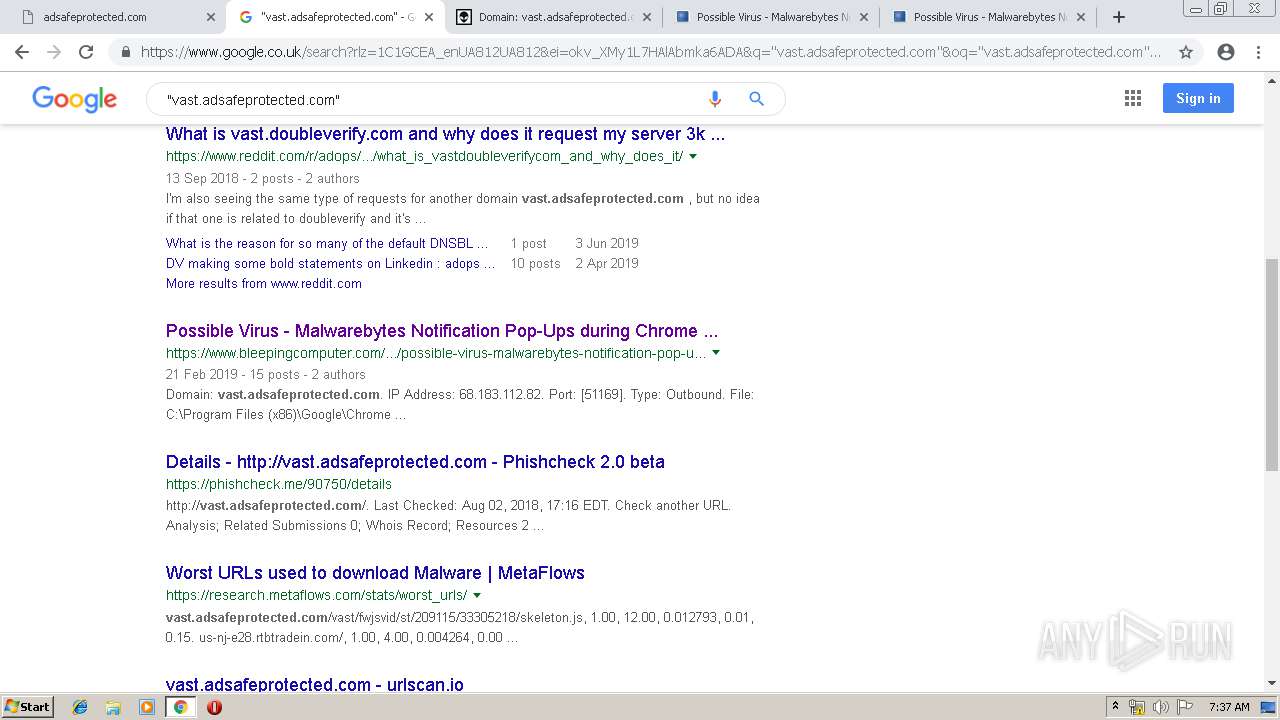Click the research.metaflows.com worst_urls URL
Image resolution: width=1280 pixels, height=720 pixels.
316,595
